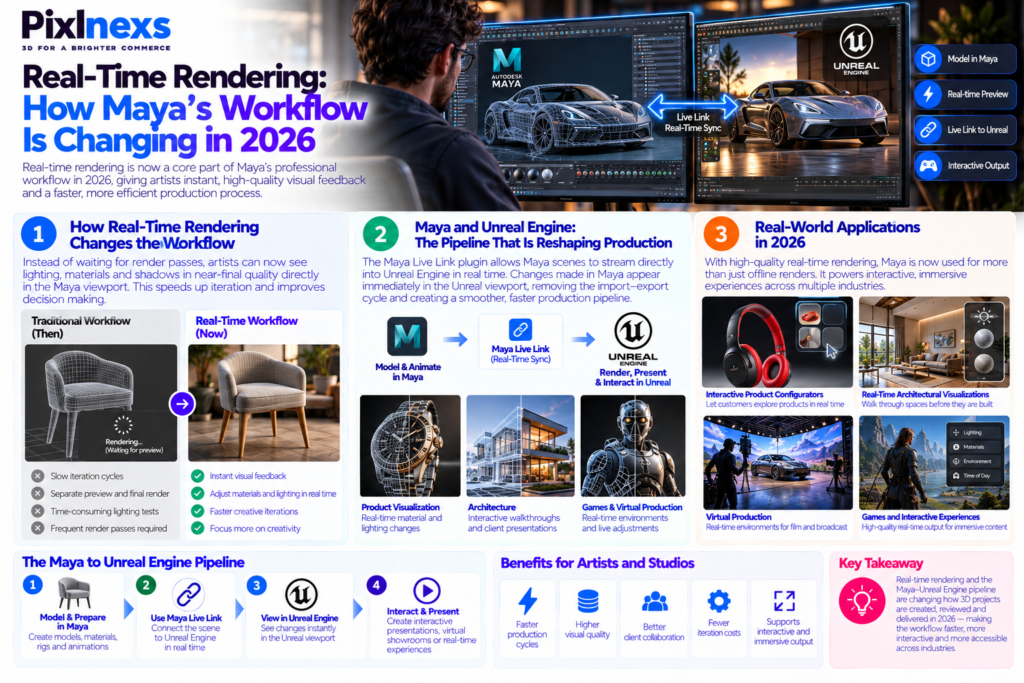Click the "Games and Interactive Experiences" caption
The image size is (1024, 683).
coord(920,516)
